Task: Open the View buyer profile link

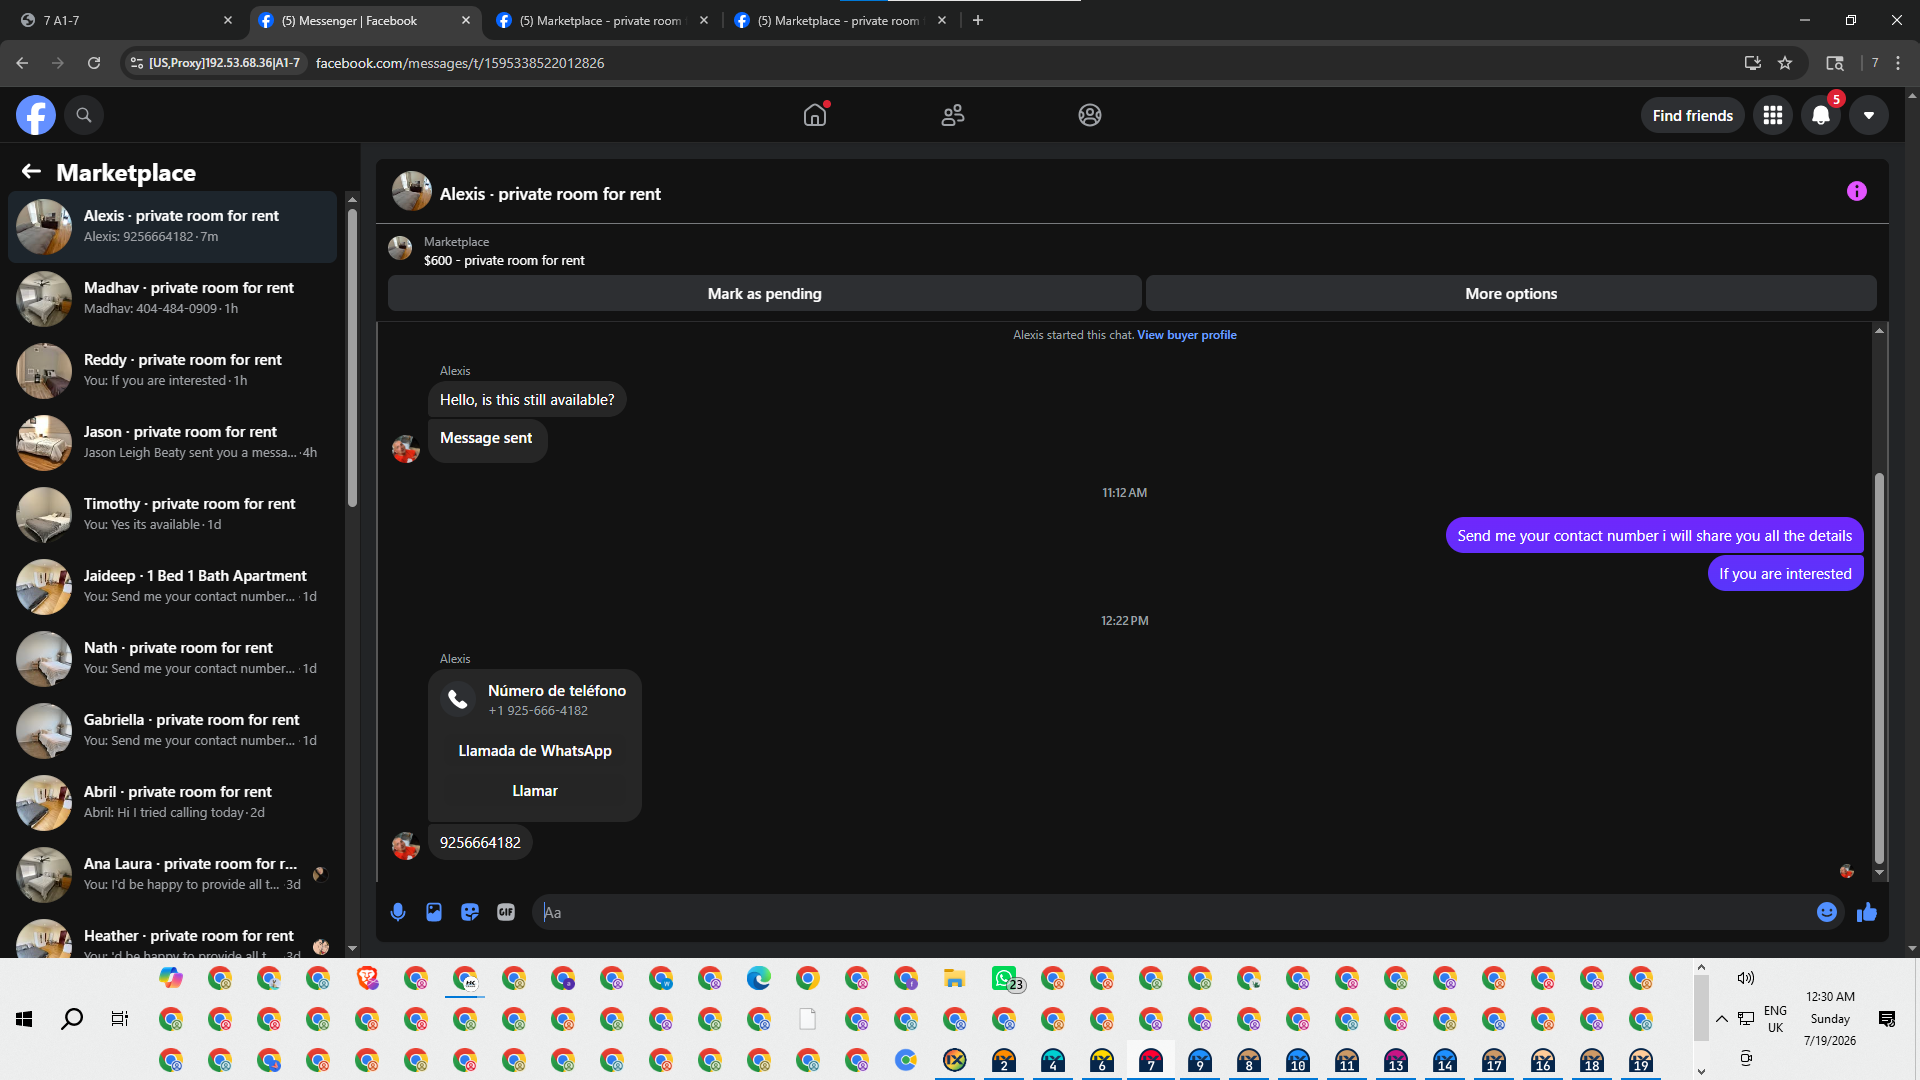Action: (x=1187, y=335)
